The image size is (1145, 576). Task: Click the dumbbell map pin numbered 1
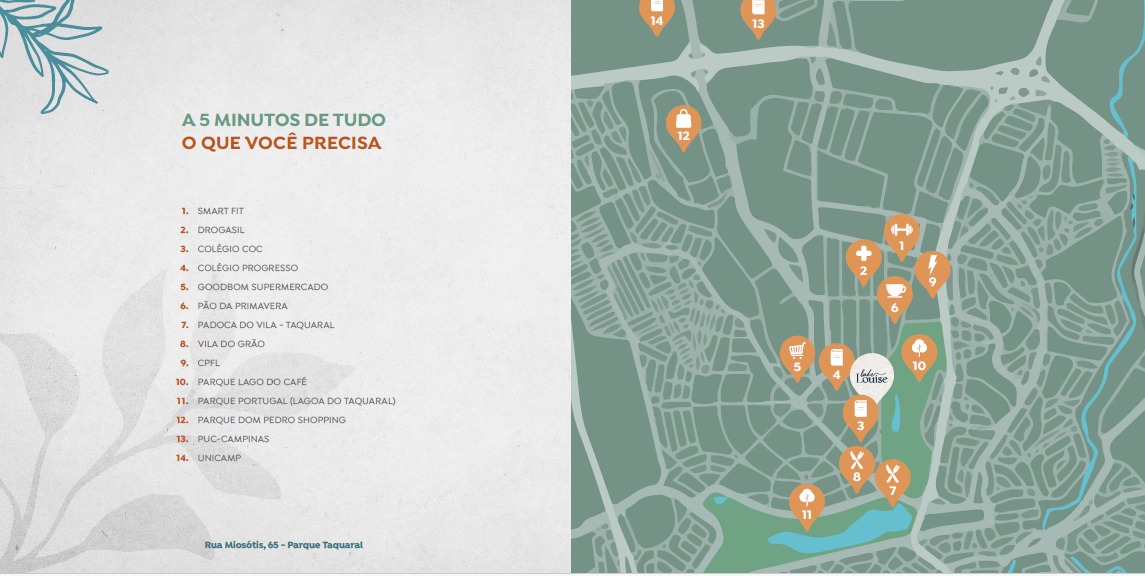pos(900,234)
